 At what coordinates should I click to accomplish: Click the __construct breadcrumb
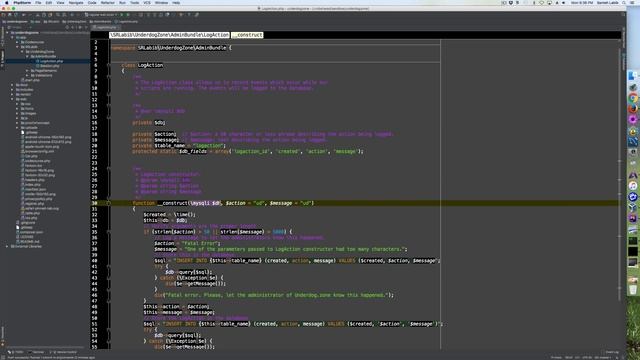247,35
